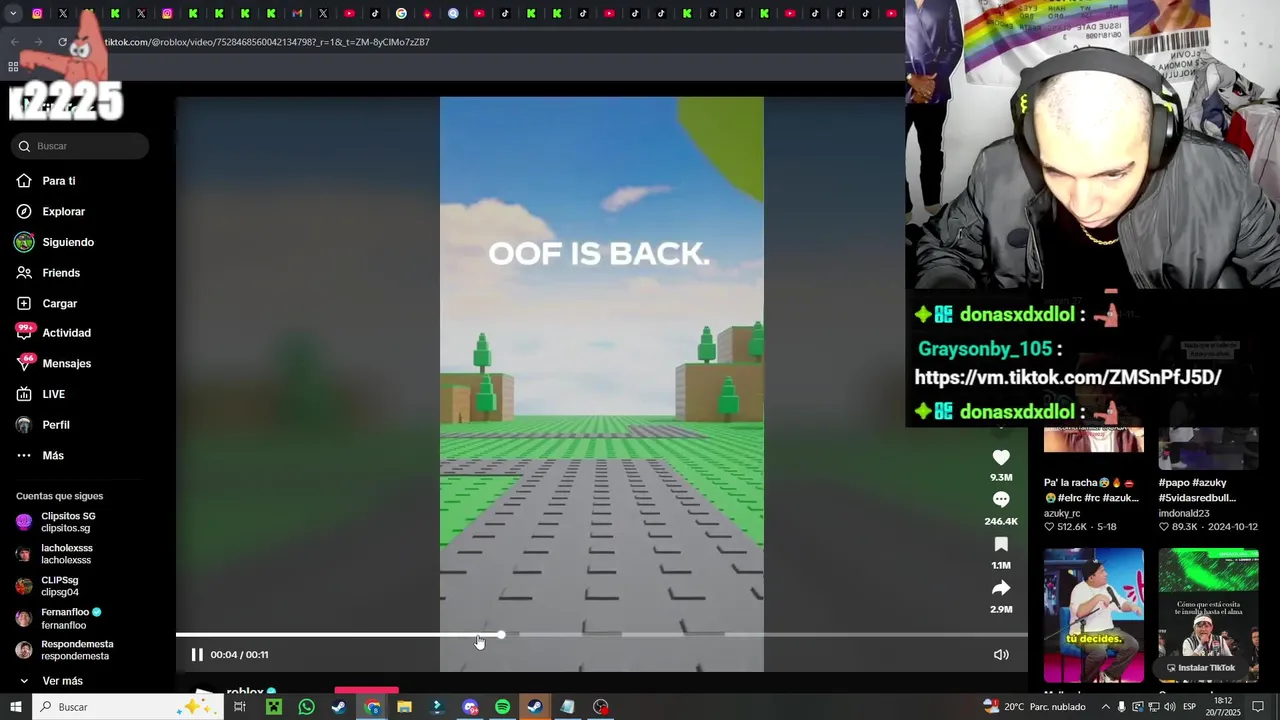Open File Explorer from the taskbar
1280x720 pixels.
pyautogui.click(x=404, y=707)
